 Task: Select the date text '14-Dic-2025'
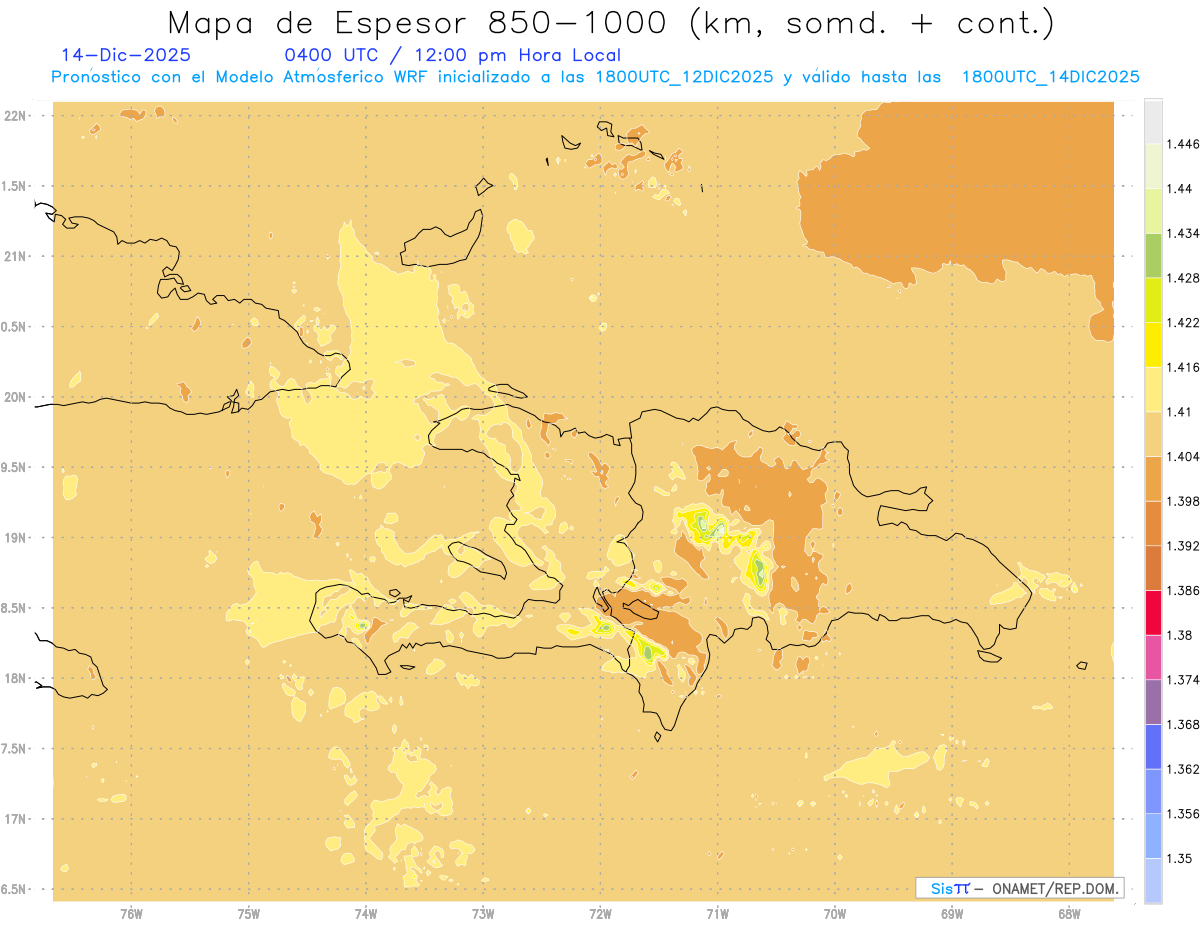[x=126, y=55]
